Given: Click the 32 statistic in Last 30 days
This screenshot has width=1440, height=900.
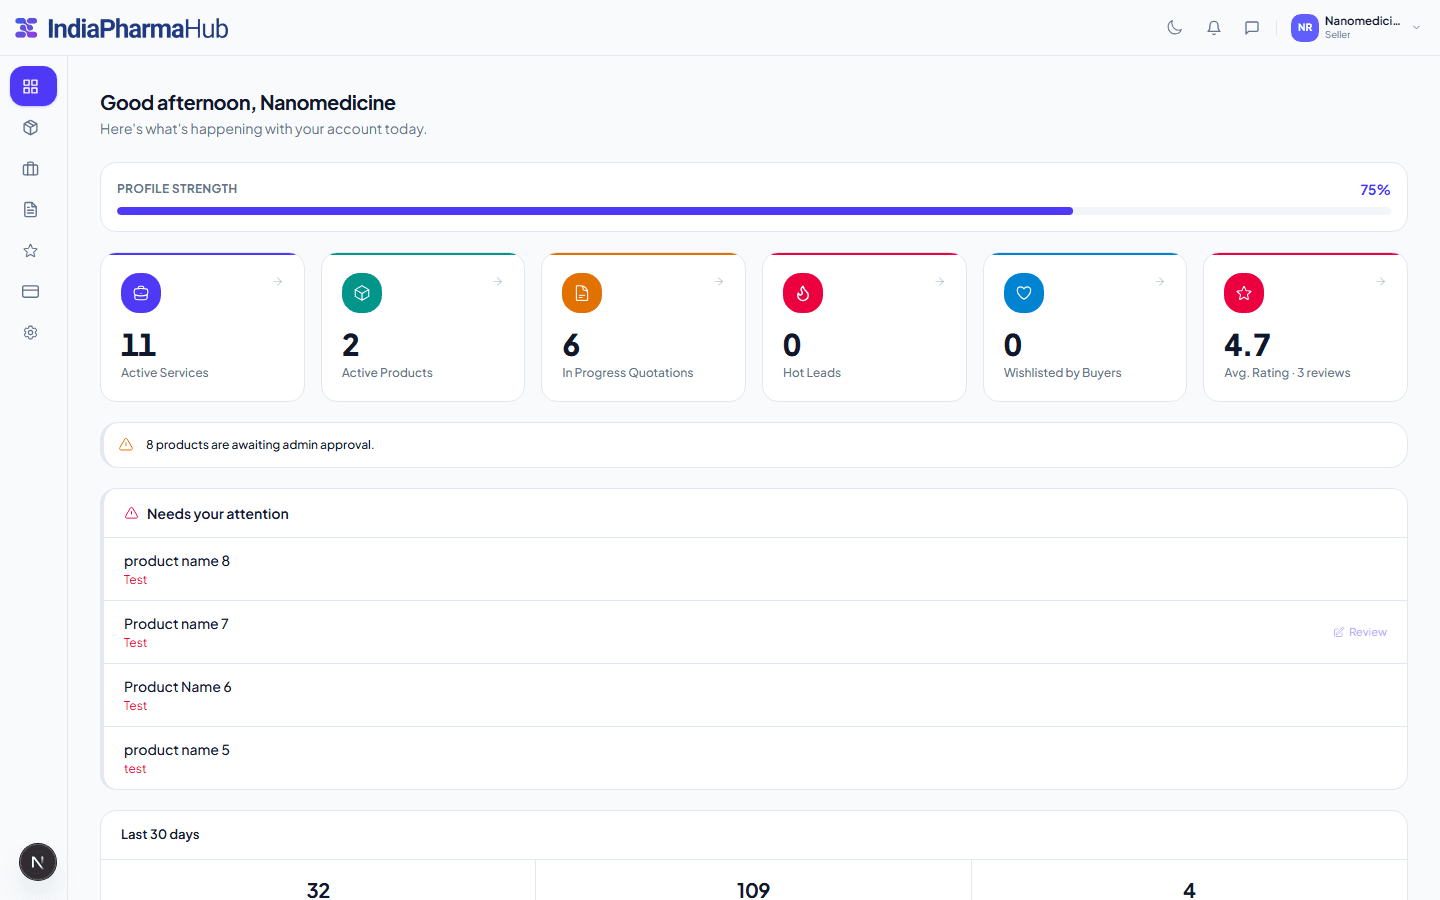Looking at the screenshot, I should pyautogui.click(x=318, y=890).
